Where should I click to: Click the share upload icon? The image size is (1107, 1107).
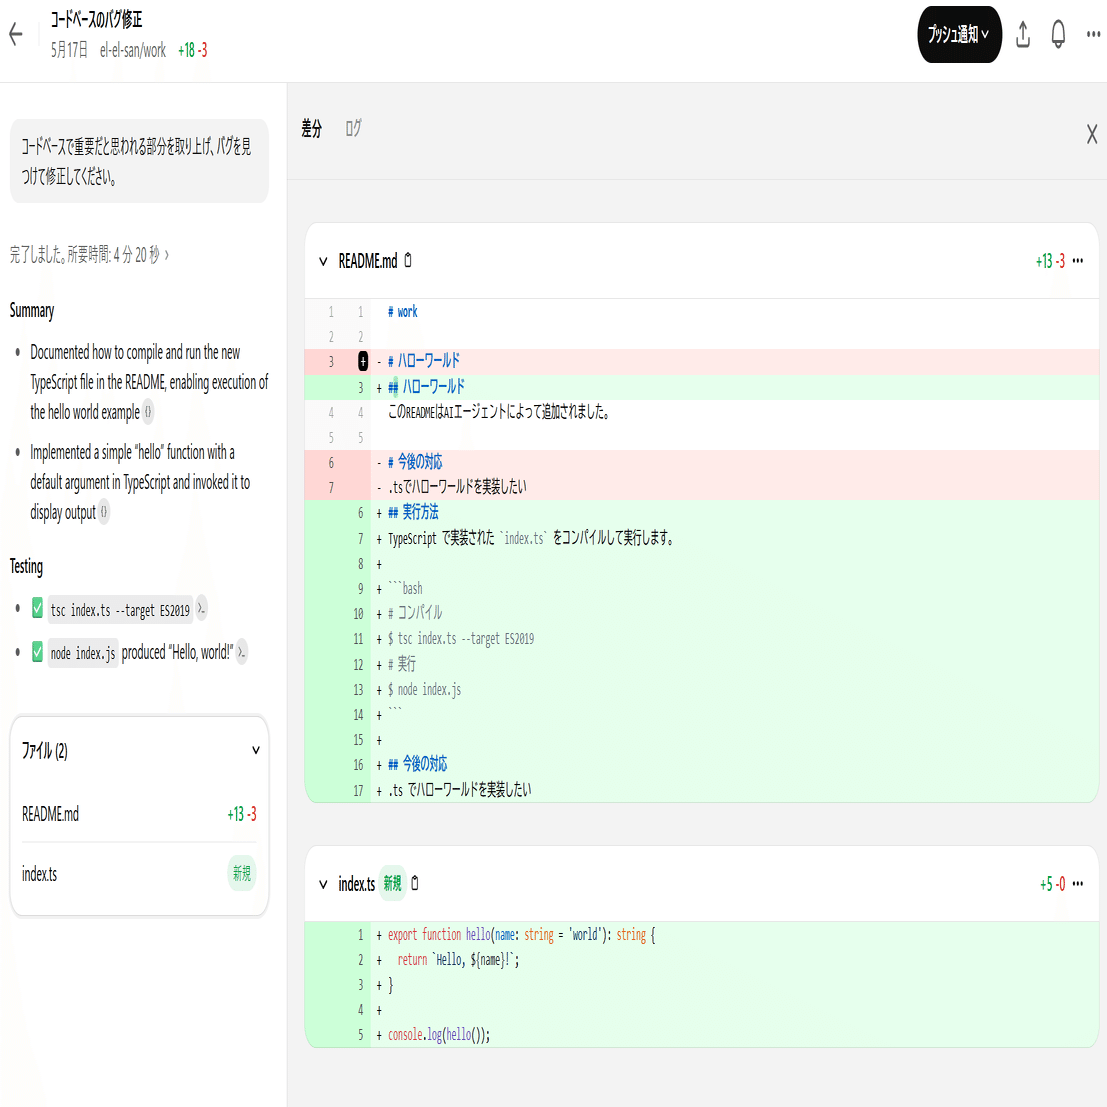tap(1023, 35)
